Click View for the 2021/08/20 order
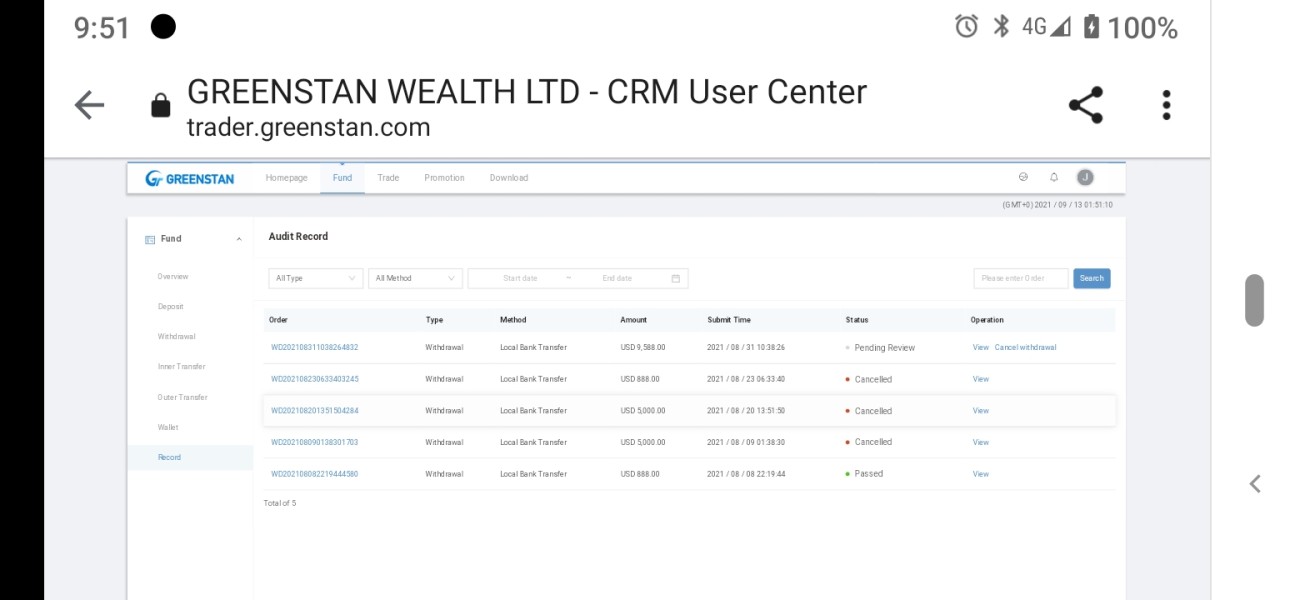 pyautogui.click(x=980, y=411)
